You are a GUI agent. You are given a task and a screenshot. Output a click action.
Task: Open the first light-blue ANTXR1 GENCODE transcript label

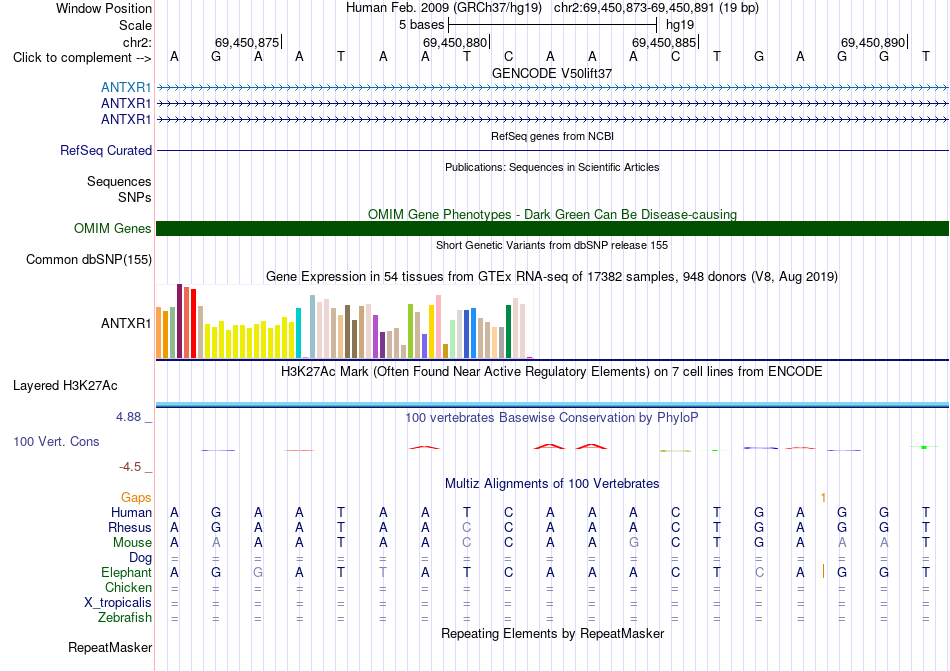point(126,87)
